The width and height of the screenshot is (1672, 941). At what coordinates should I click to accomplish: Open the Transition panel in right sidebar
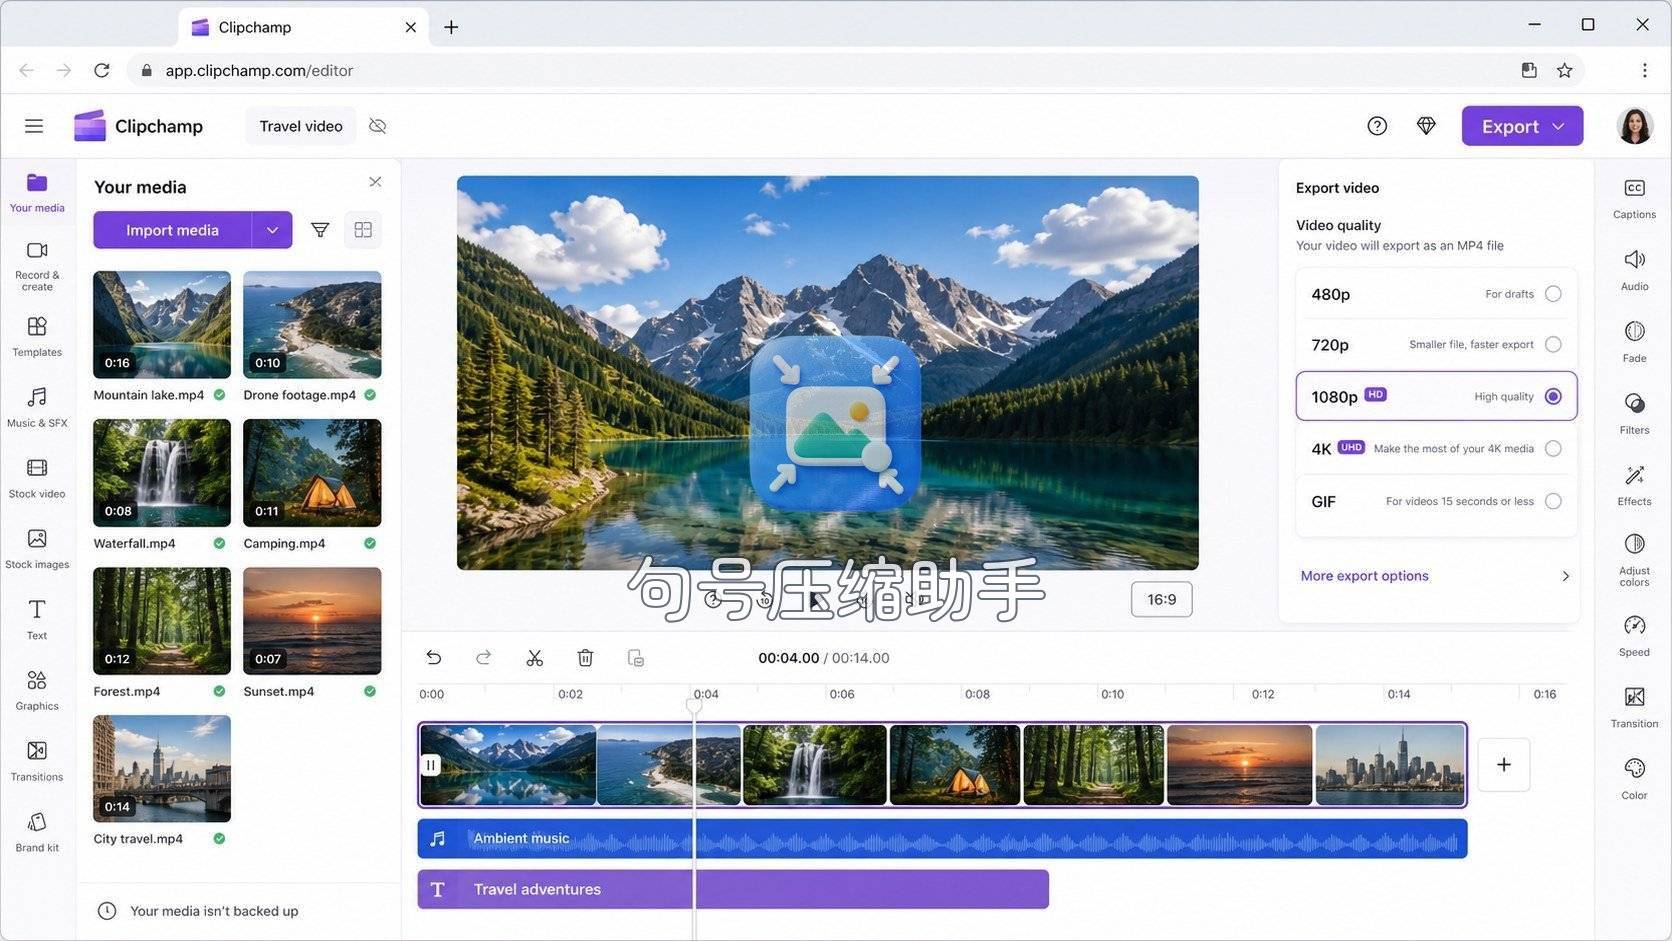[x=1634, y=708]
